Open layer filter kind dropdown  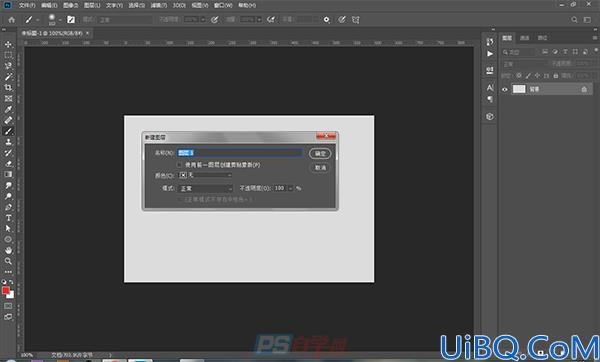[x=518, y=52]
